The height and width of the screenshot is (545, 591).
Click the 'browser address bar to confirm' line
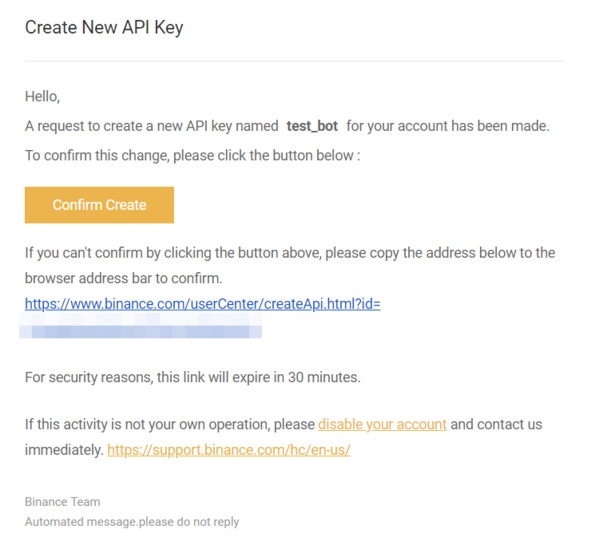(x=124, y=278)
